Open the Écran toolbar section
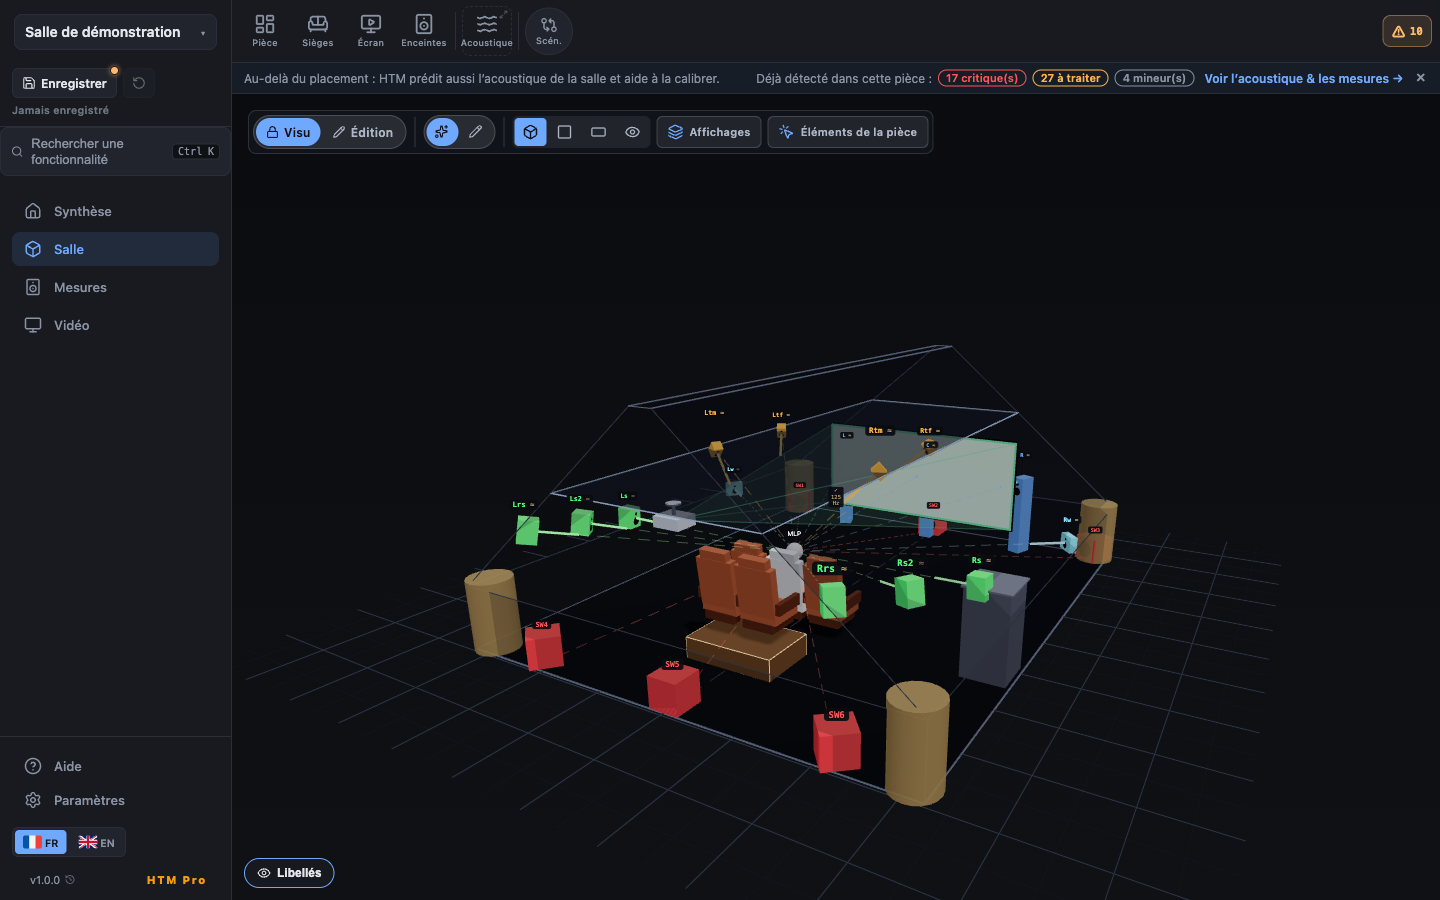Image resolution: width=1440 pixels, height=900 pixels. 371,30
